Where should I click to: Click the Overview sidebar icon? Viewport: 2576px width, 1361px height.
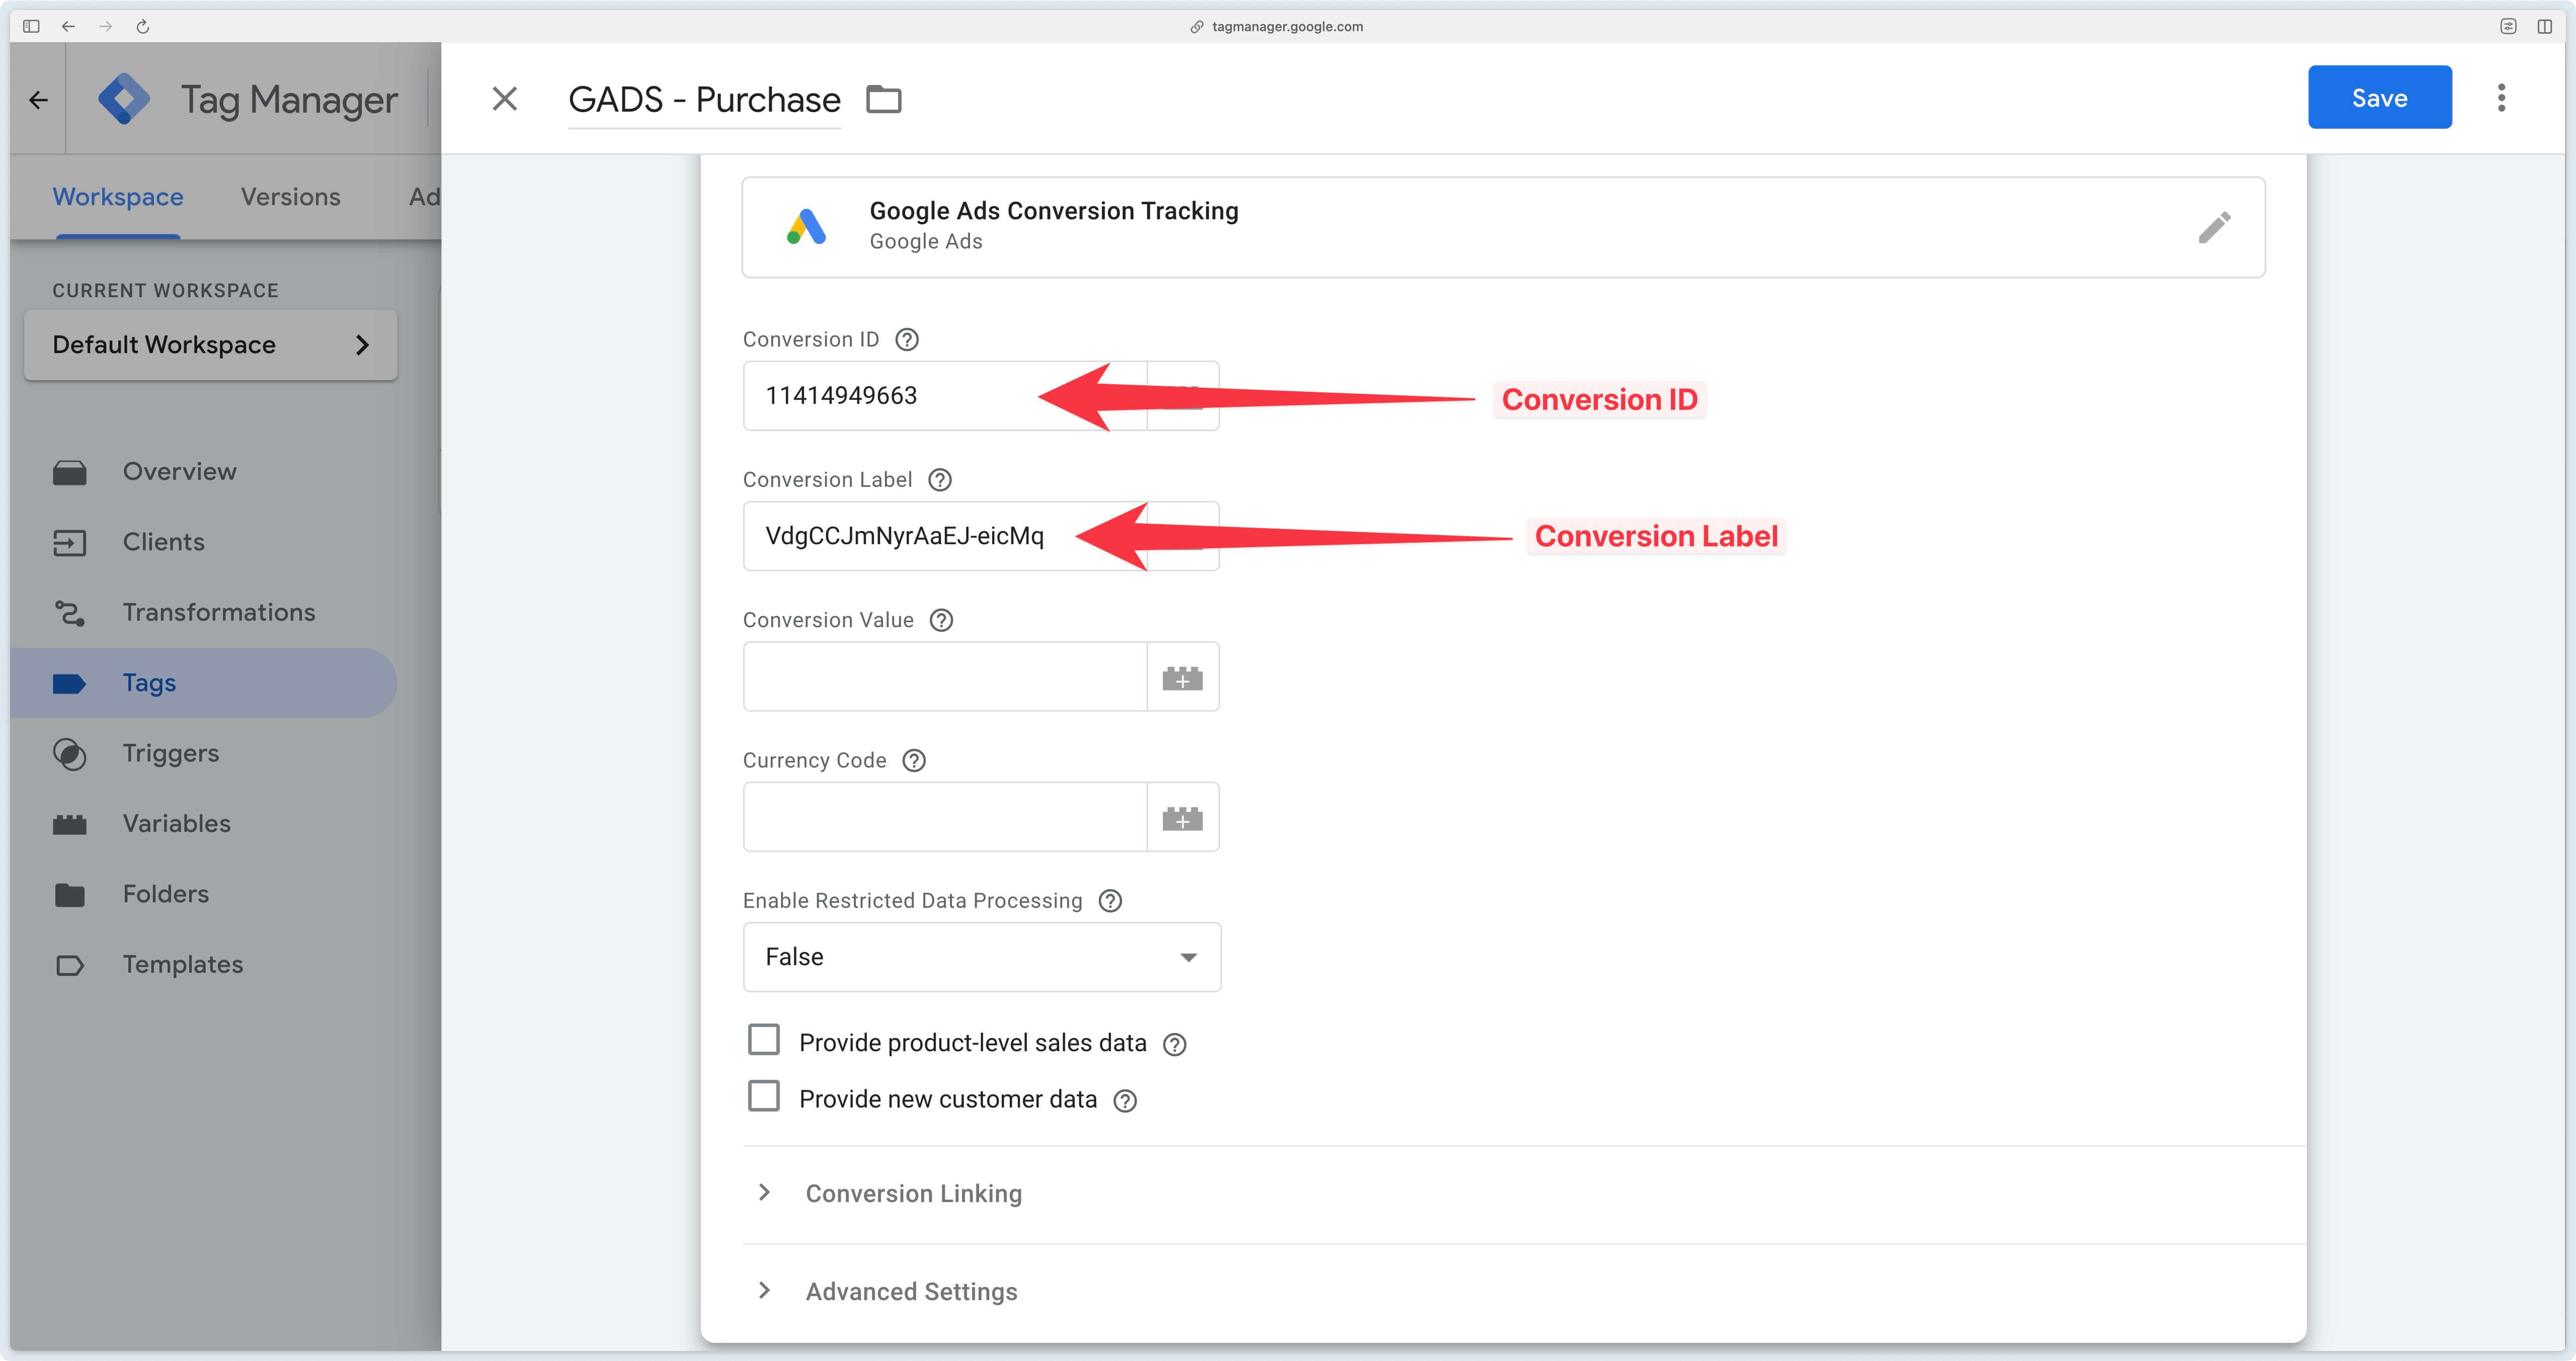tap(69, 472)
